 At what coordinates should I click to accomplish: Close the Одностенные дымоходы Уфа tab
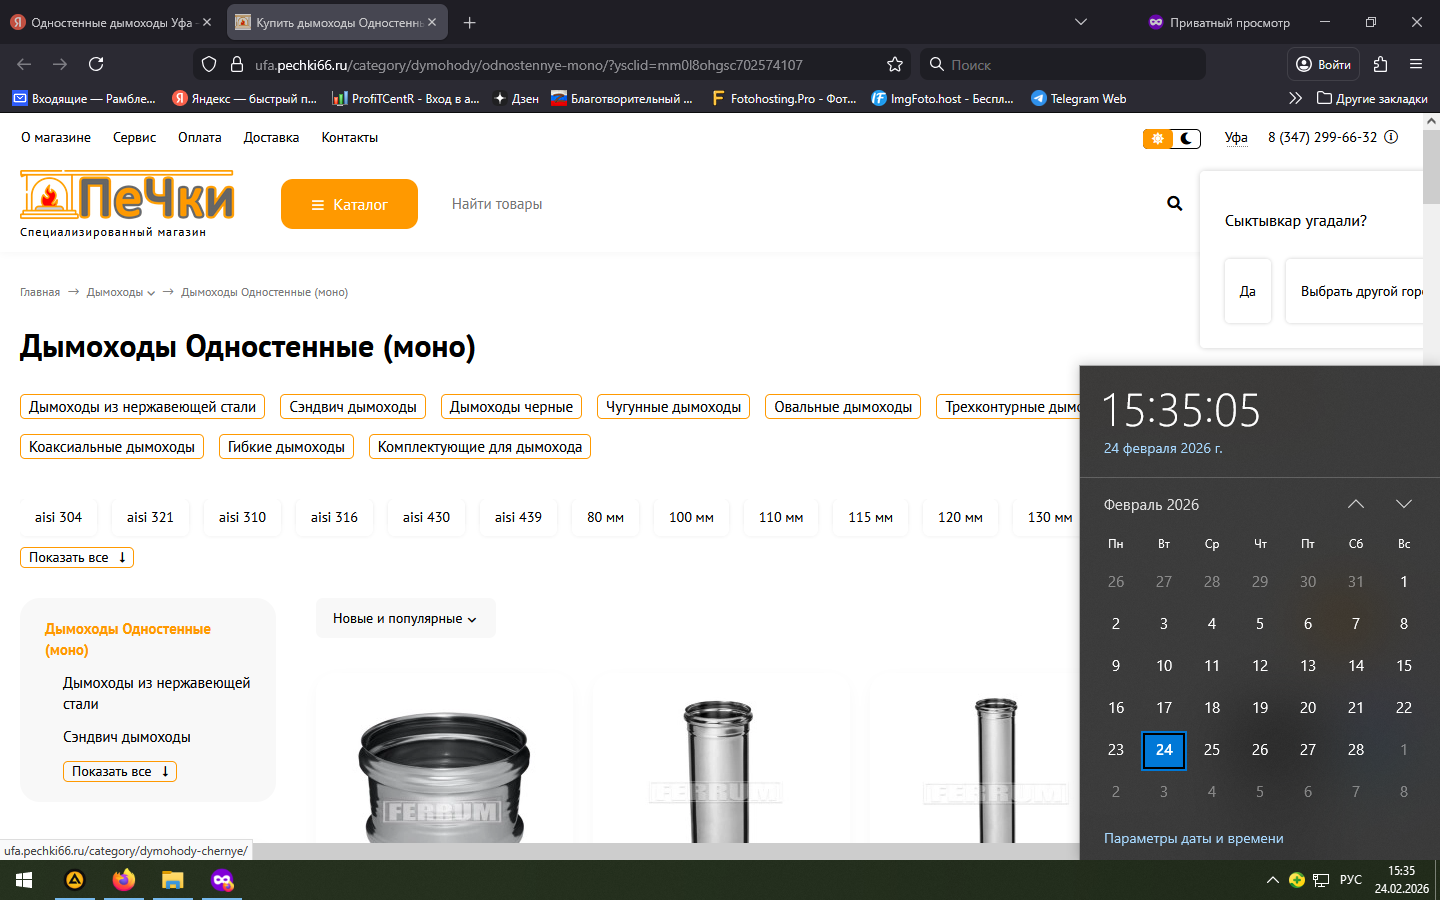pyautogui.click(x=207, y=22)
